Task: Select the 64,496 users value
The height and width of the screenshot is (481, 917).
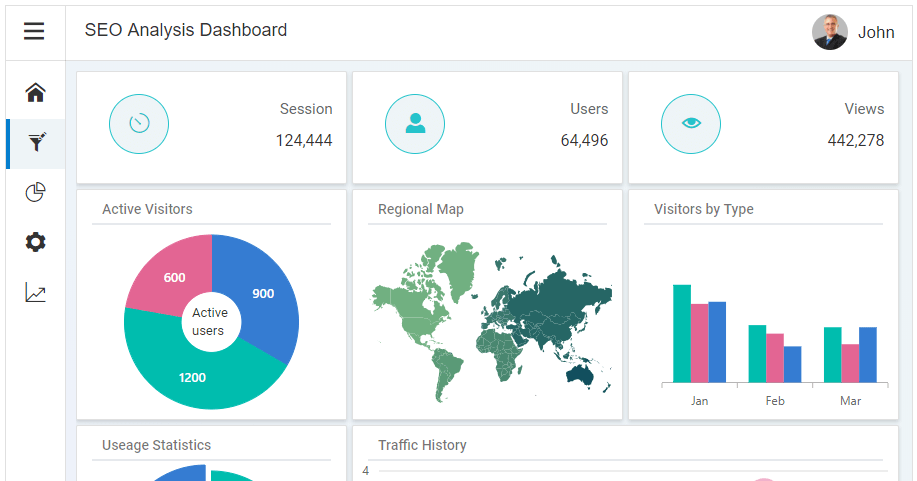Action: 584,140
